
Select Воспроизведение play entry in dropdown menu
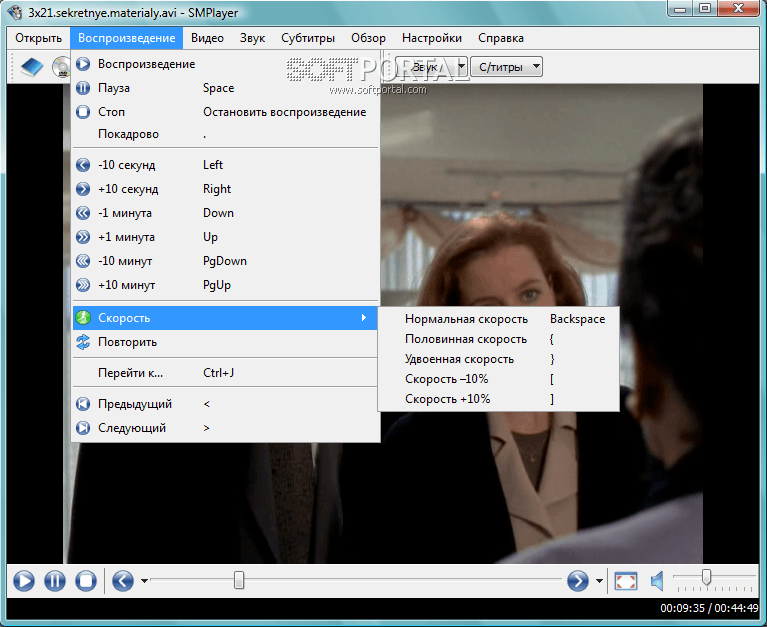pyautogui.click(x=225, y=64)
